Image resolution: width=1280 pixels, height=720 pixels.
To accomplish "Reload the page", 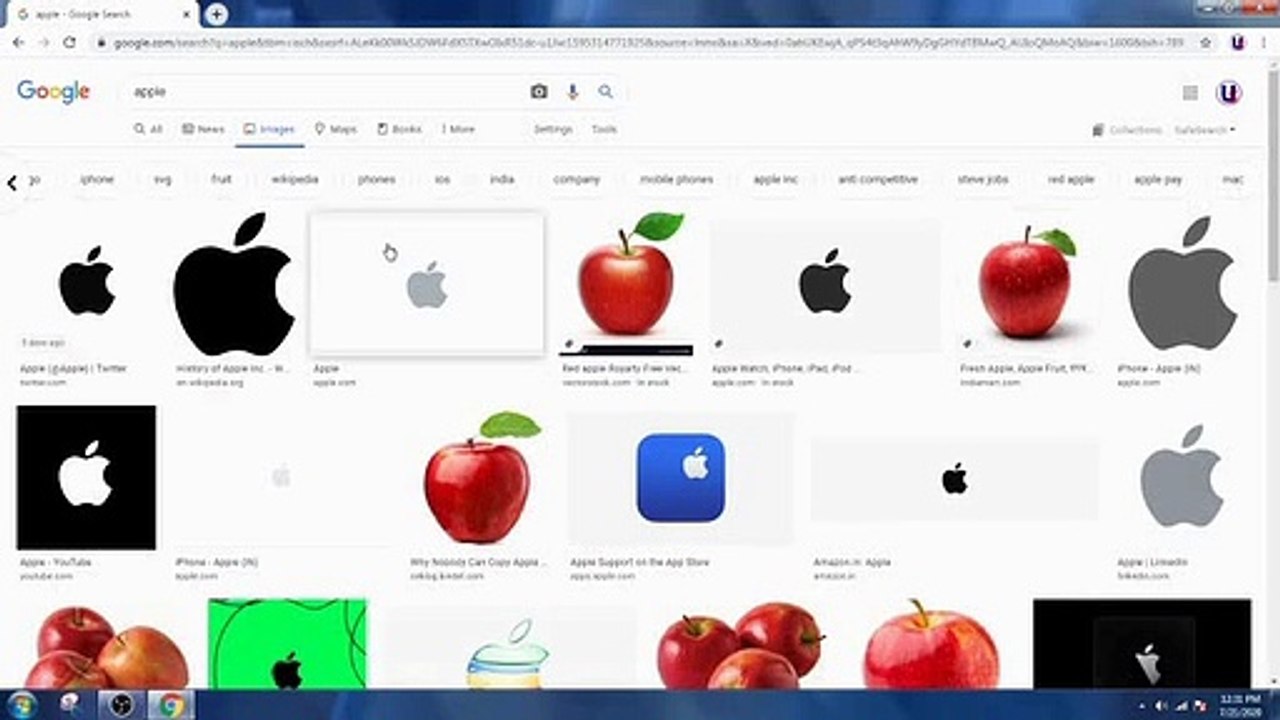I will point(70,43).
